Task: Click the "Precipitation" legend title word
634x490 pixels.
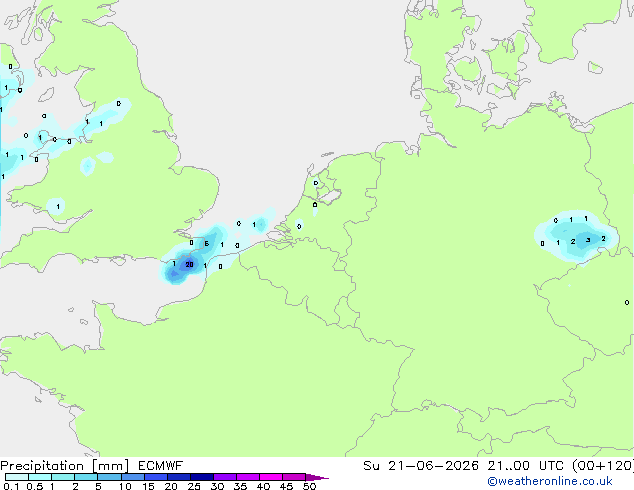Action: tap(42, 466)
